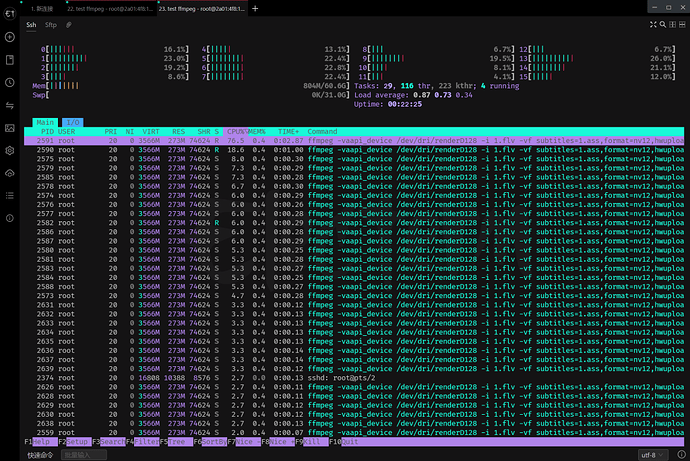Click the cloud sync icon in sidebar
Image resolution: width=690 pixels, height=461 pixels.
click(x=9, y=173)
